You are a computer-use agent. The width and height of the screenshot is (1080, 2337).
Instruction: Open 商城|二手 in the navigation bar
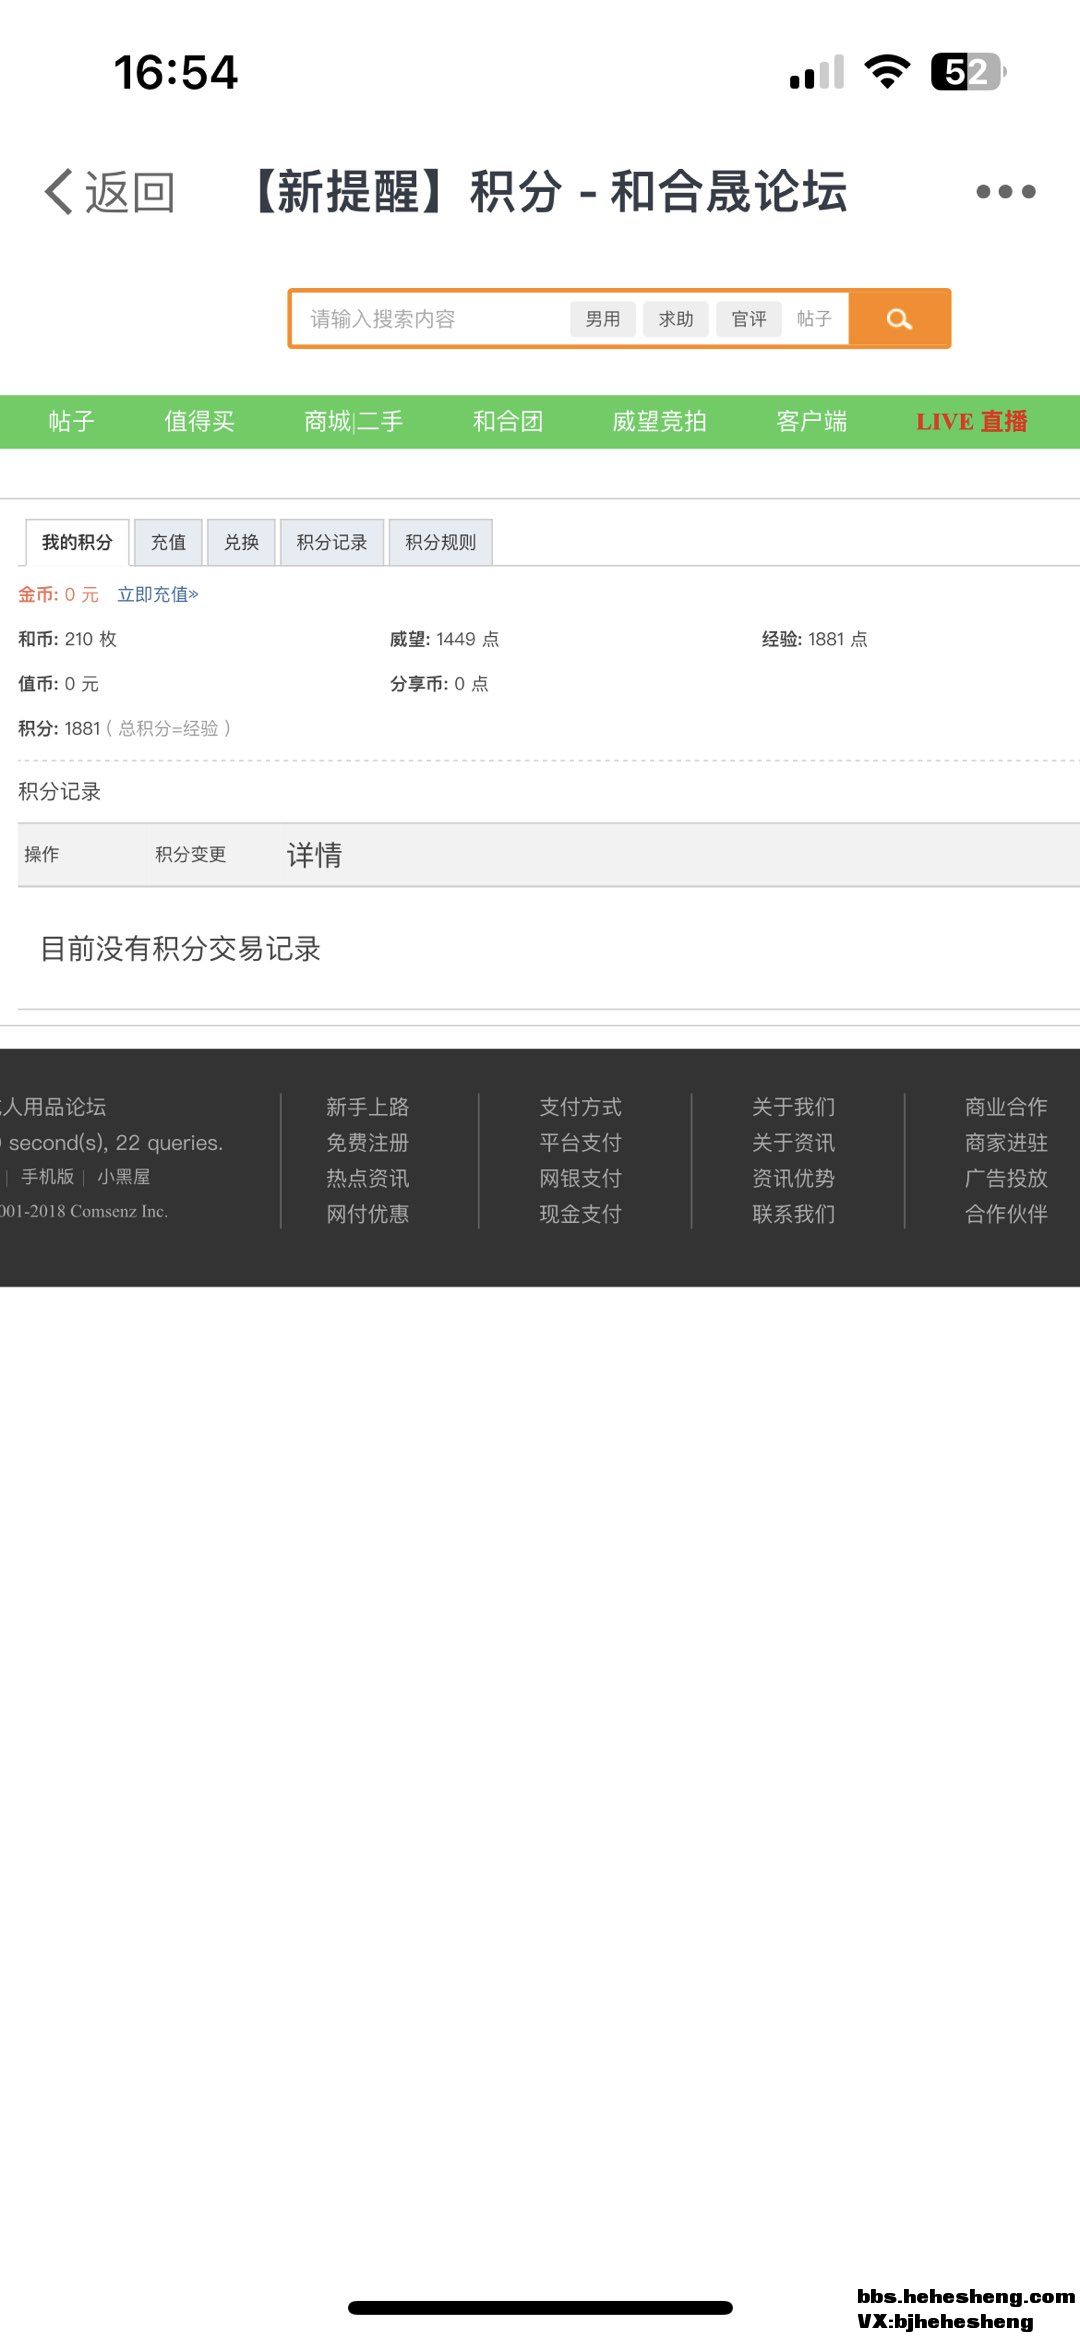pyautogui.click(x=354, y=422)
